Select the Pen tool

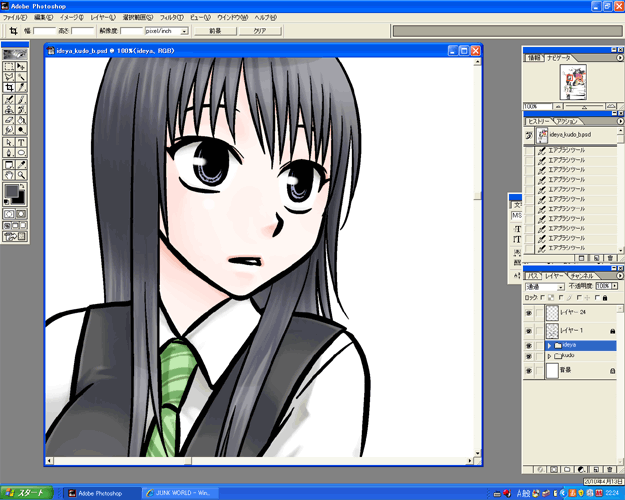click(9, 153)
